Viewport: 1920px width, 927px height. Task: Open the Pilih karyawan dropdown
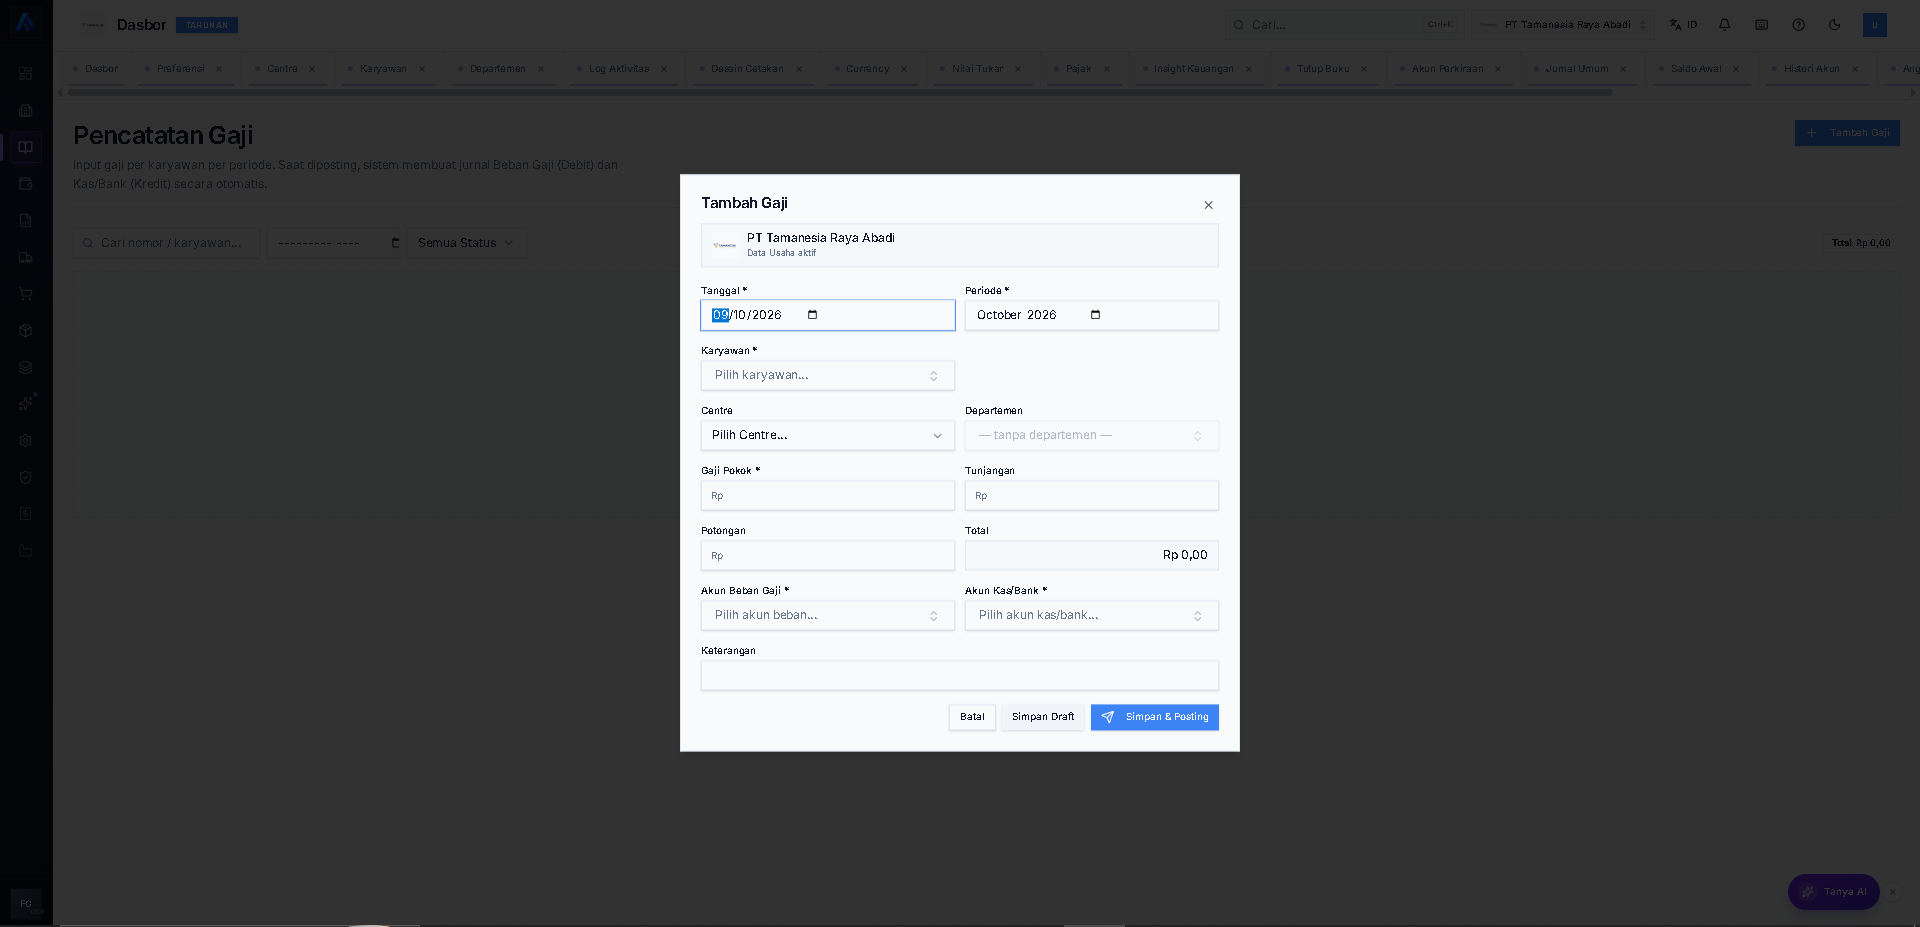(x=828, y=376)
